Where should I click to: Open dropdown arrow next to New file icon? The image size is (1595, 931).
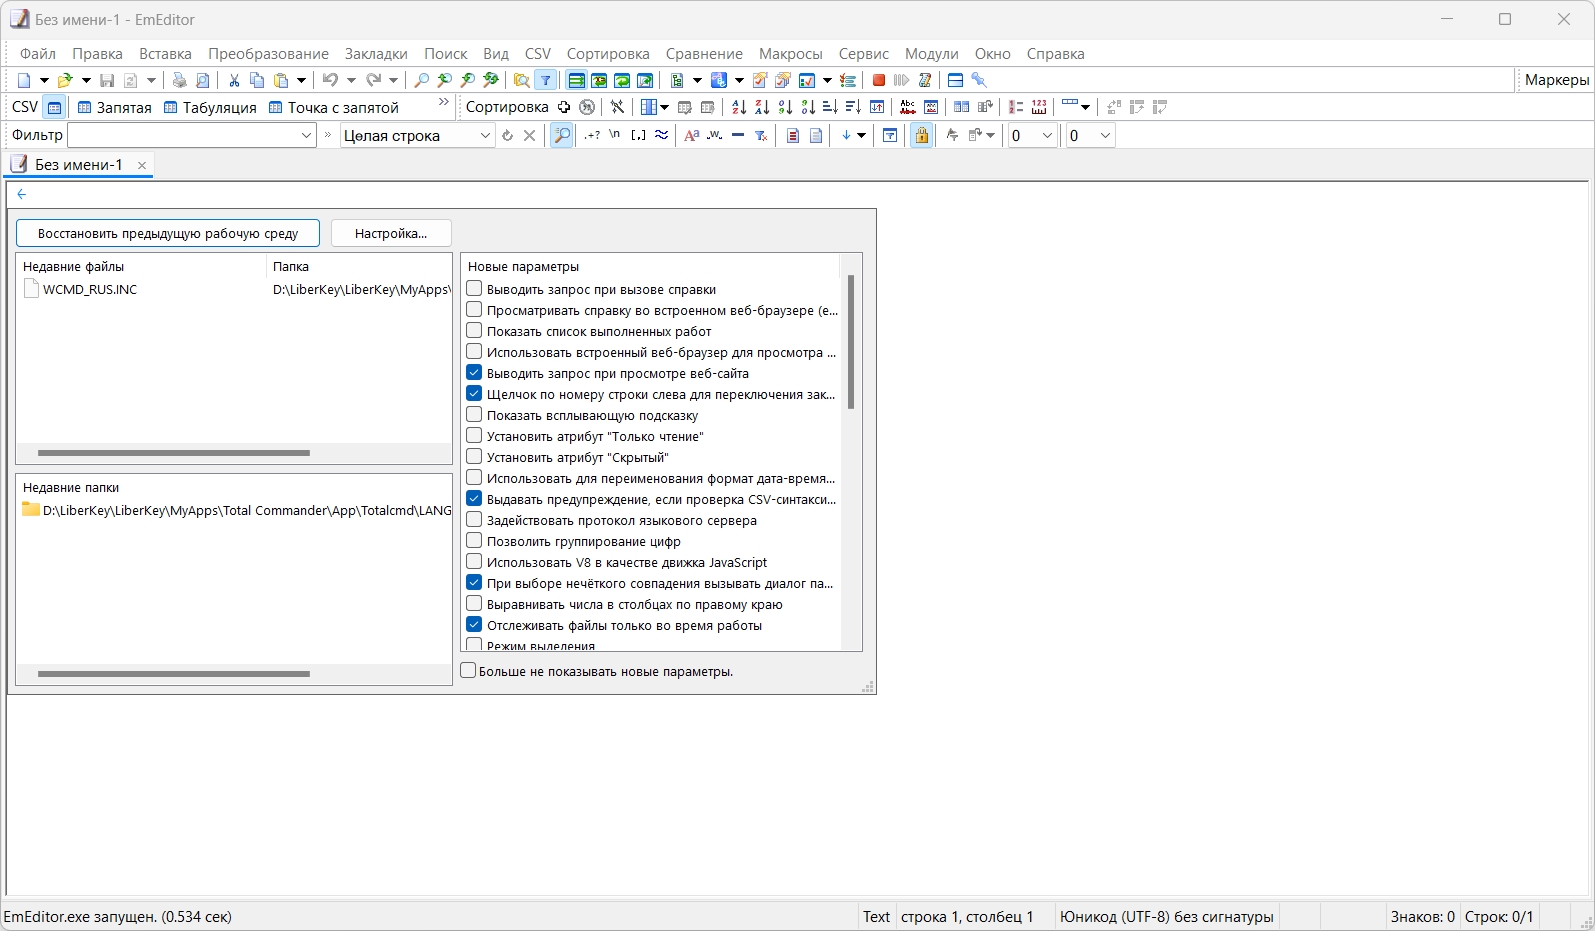pos(44,80)
